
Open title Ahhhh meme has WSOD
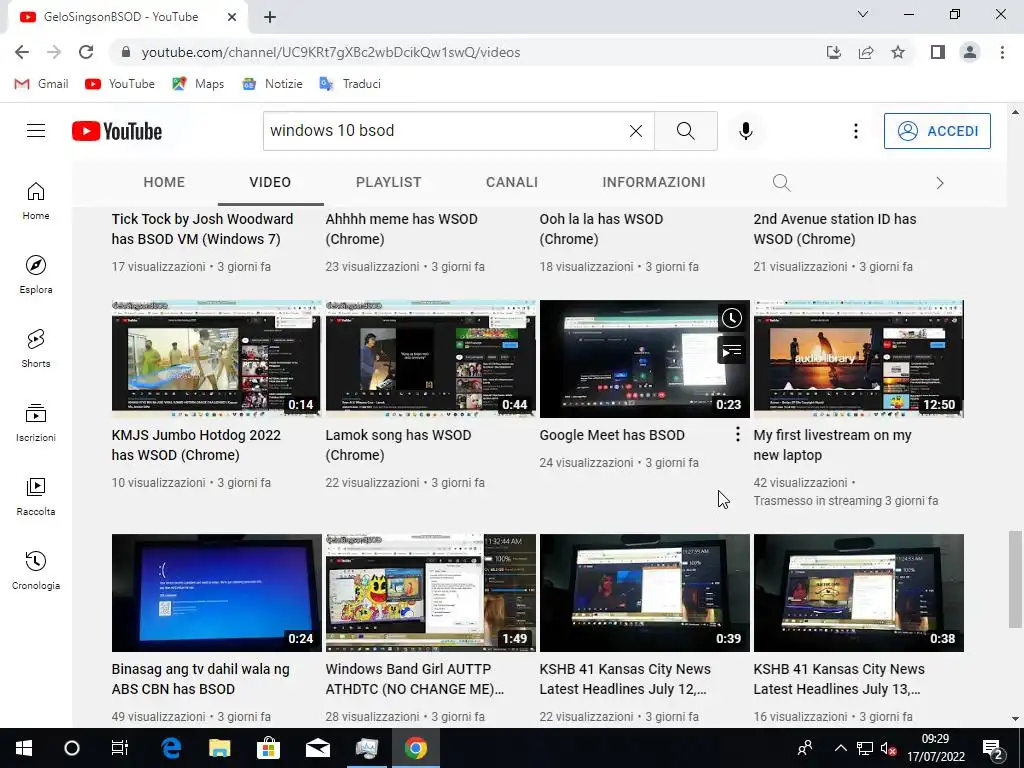402,229
